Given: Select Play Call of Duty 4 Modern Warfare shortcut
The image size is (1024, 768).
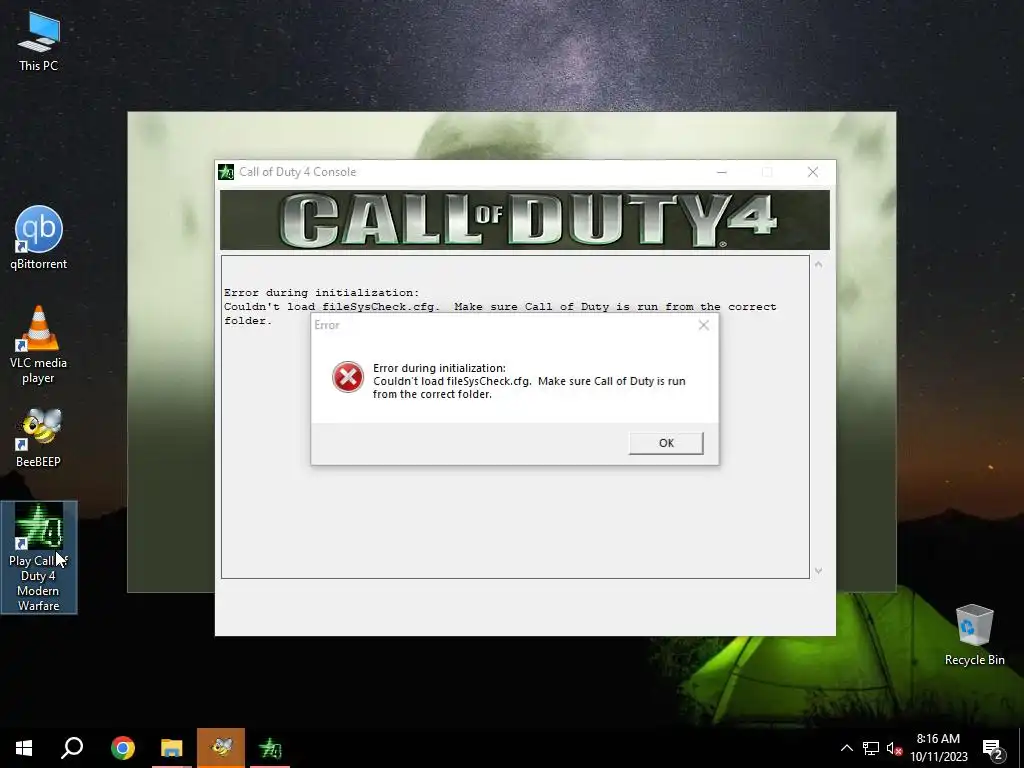Looking at the screenshot, I should coord(39,557).
